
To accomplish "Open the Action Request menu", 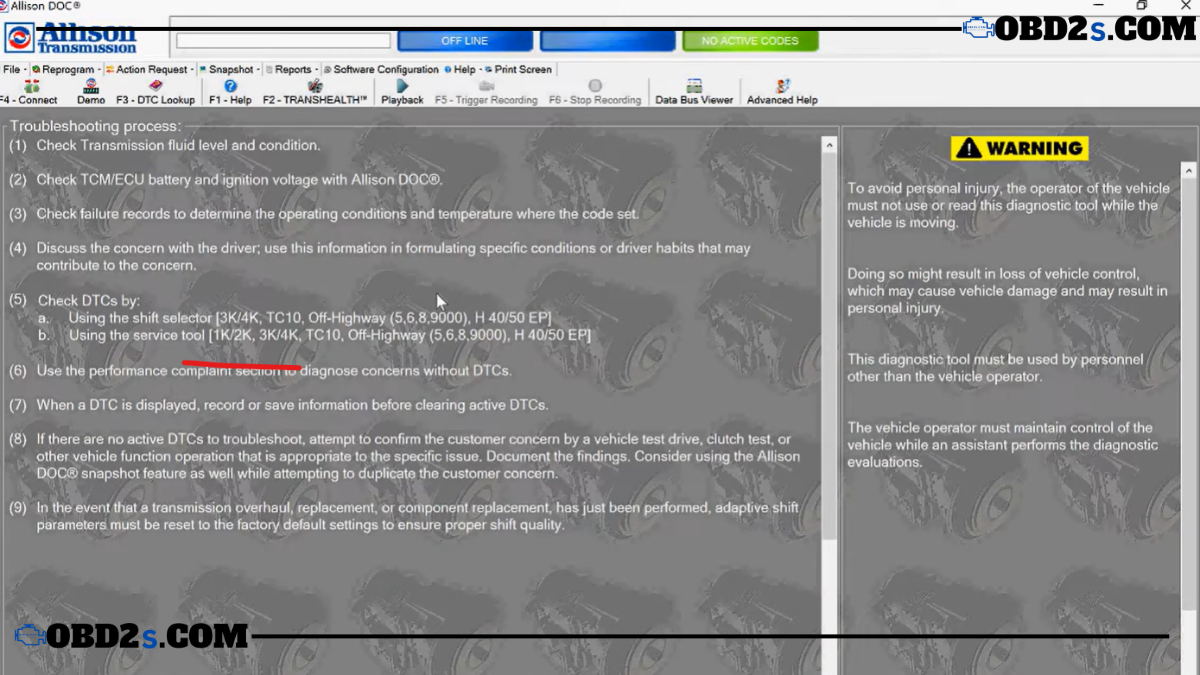I will click(148, 70).
